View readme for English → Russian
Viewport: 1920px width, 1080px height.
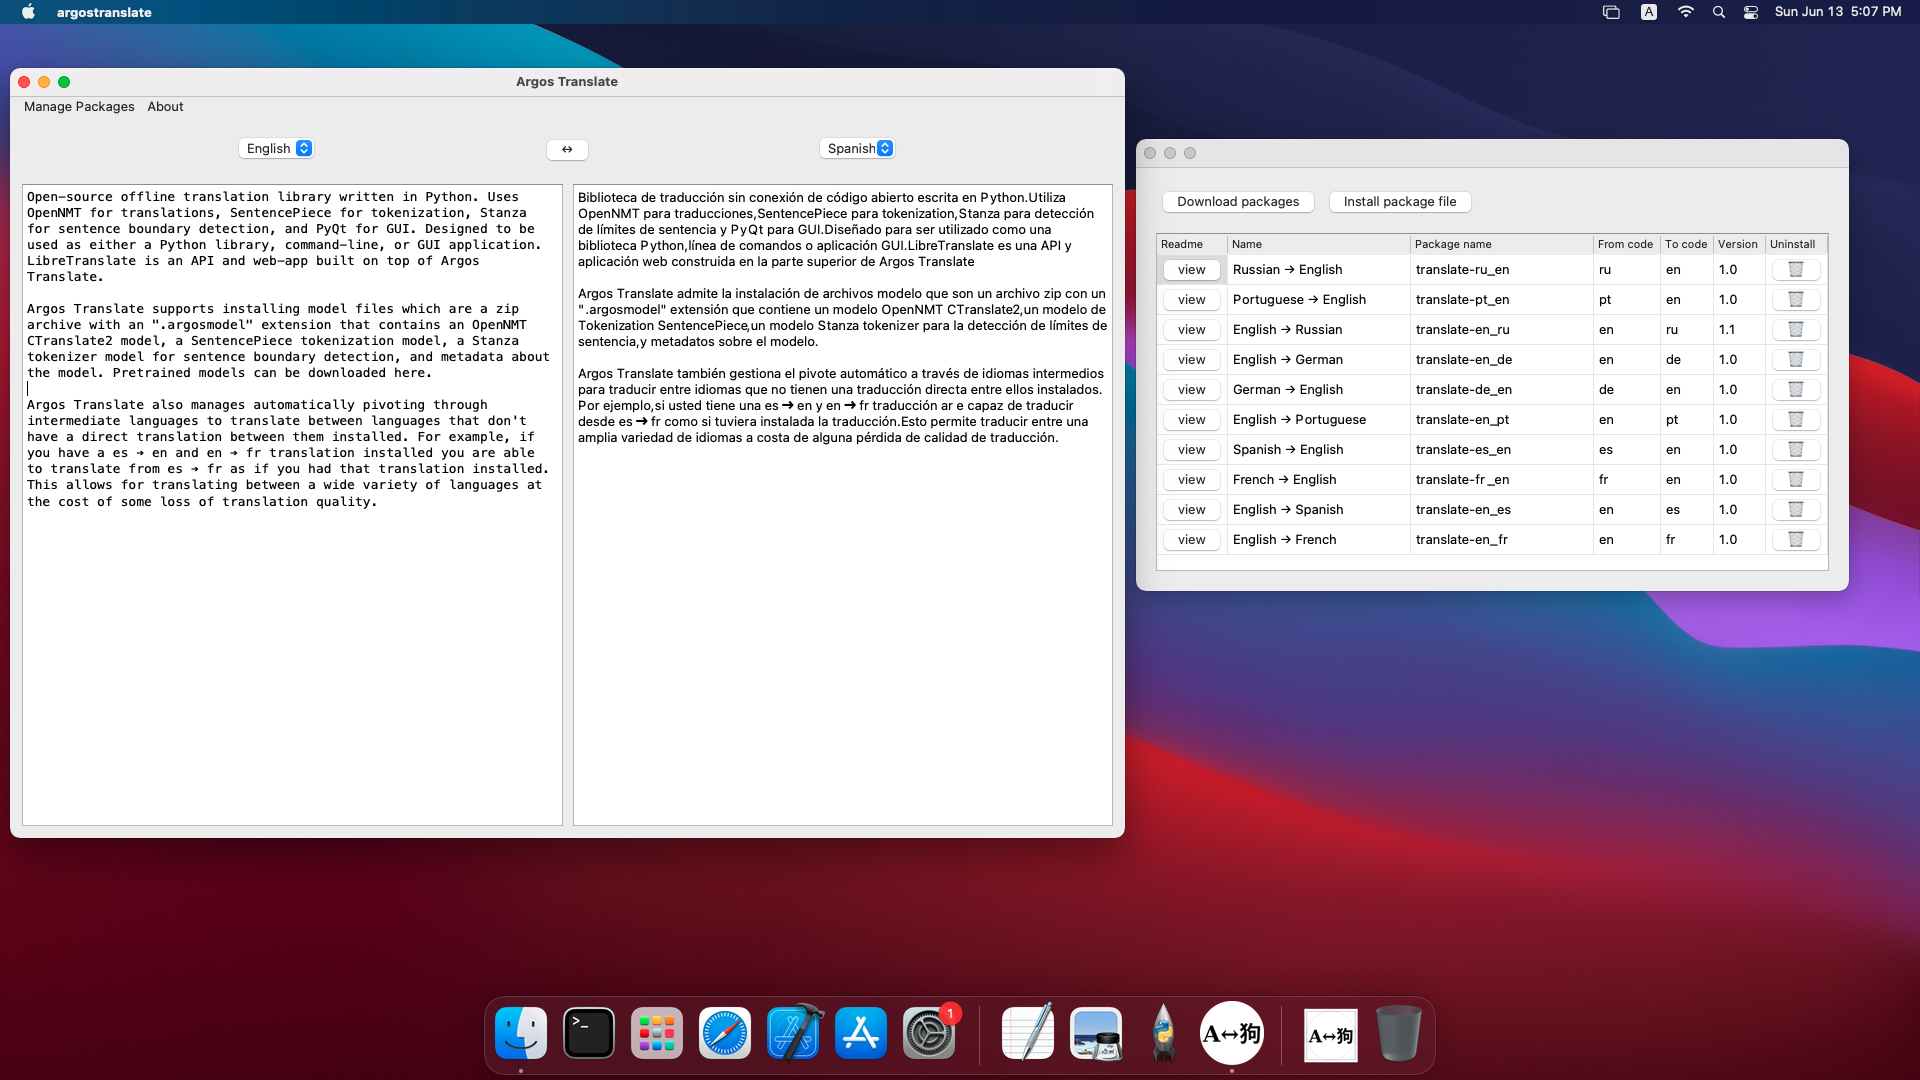tap(1191, 330)
